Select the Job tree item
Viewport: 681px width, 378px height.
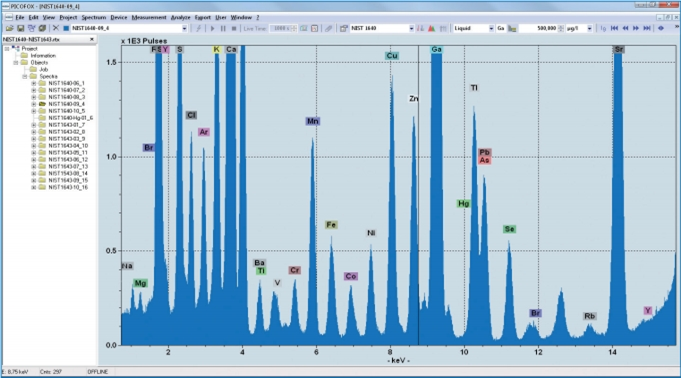point(43,70)
